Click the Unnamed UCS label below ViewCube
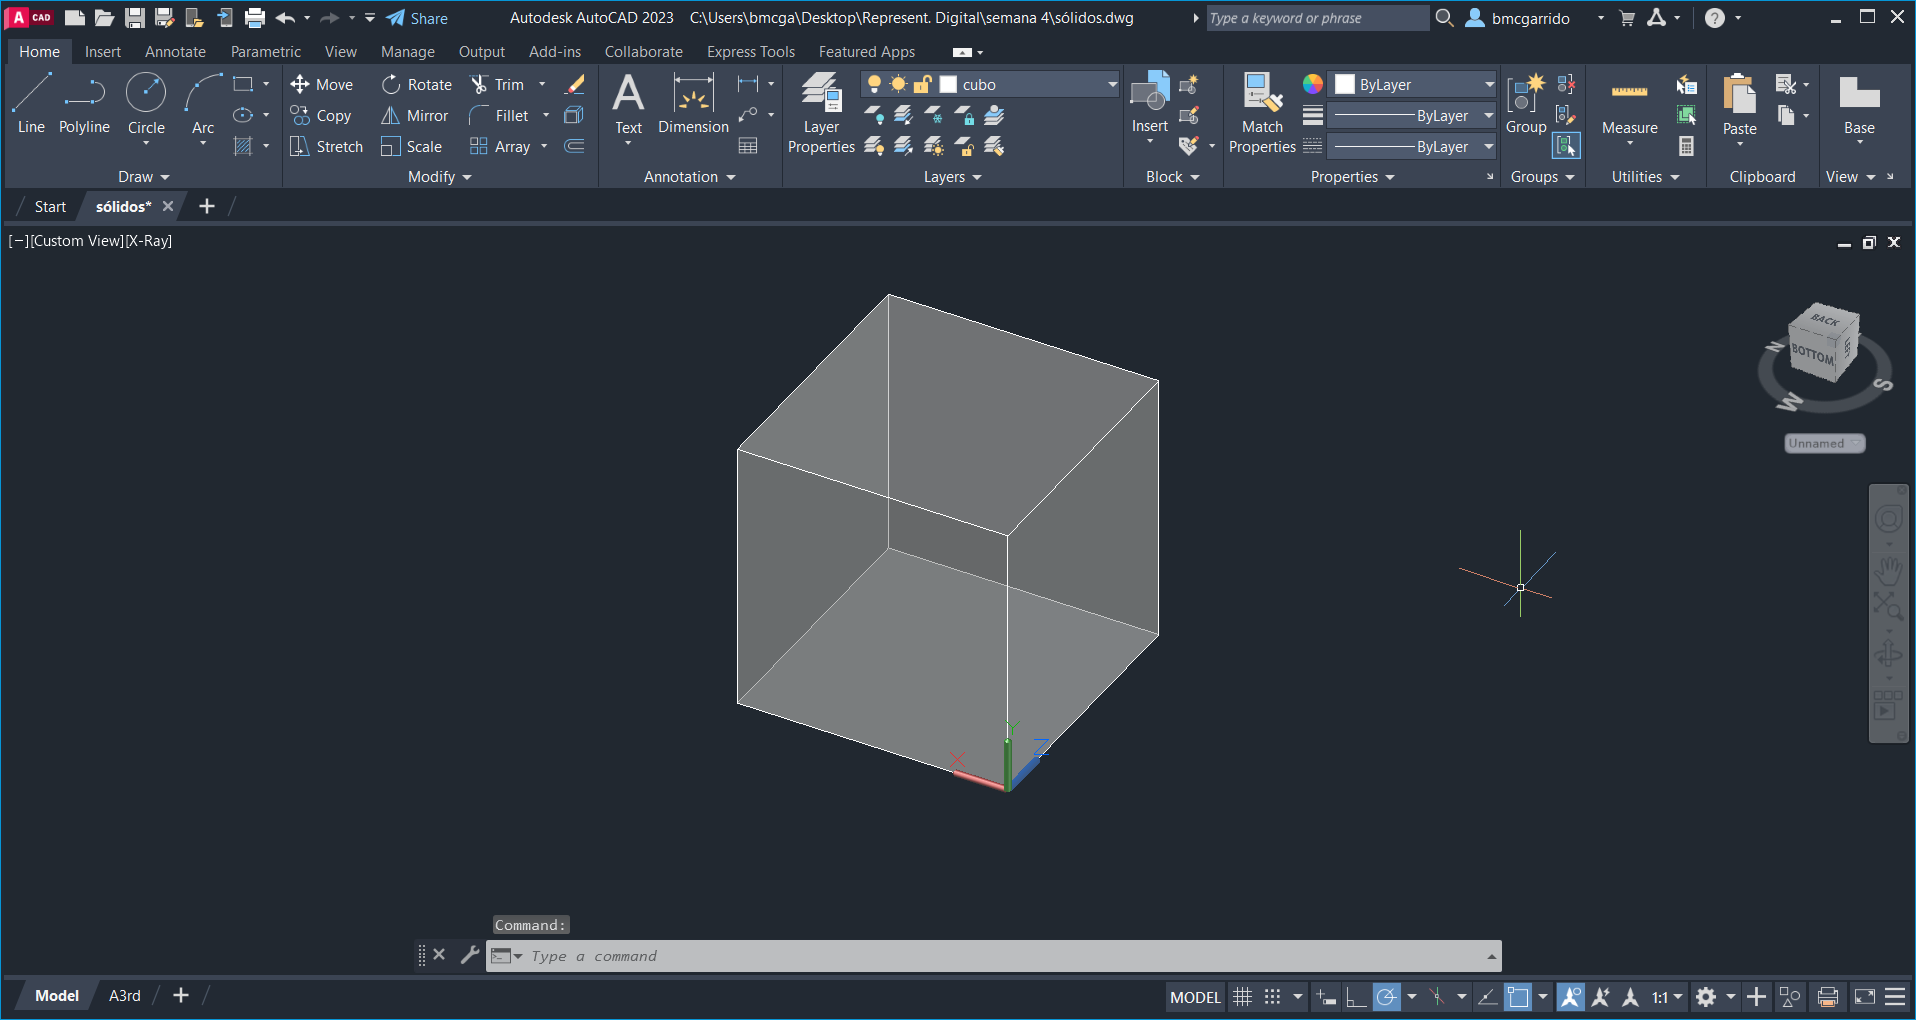 coord(1824,444)
